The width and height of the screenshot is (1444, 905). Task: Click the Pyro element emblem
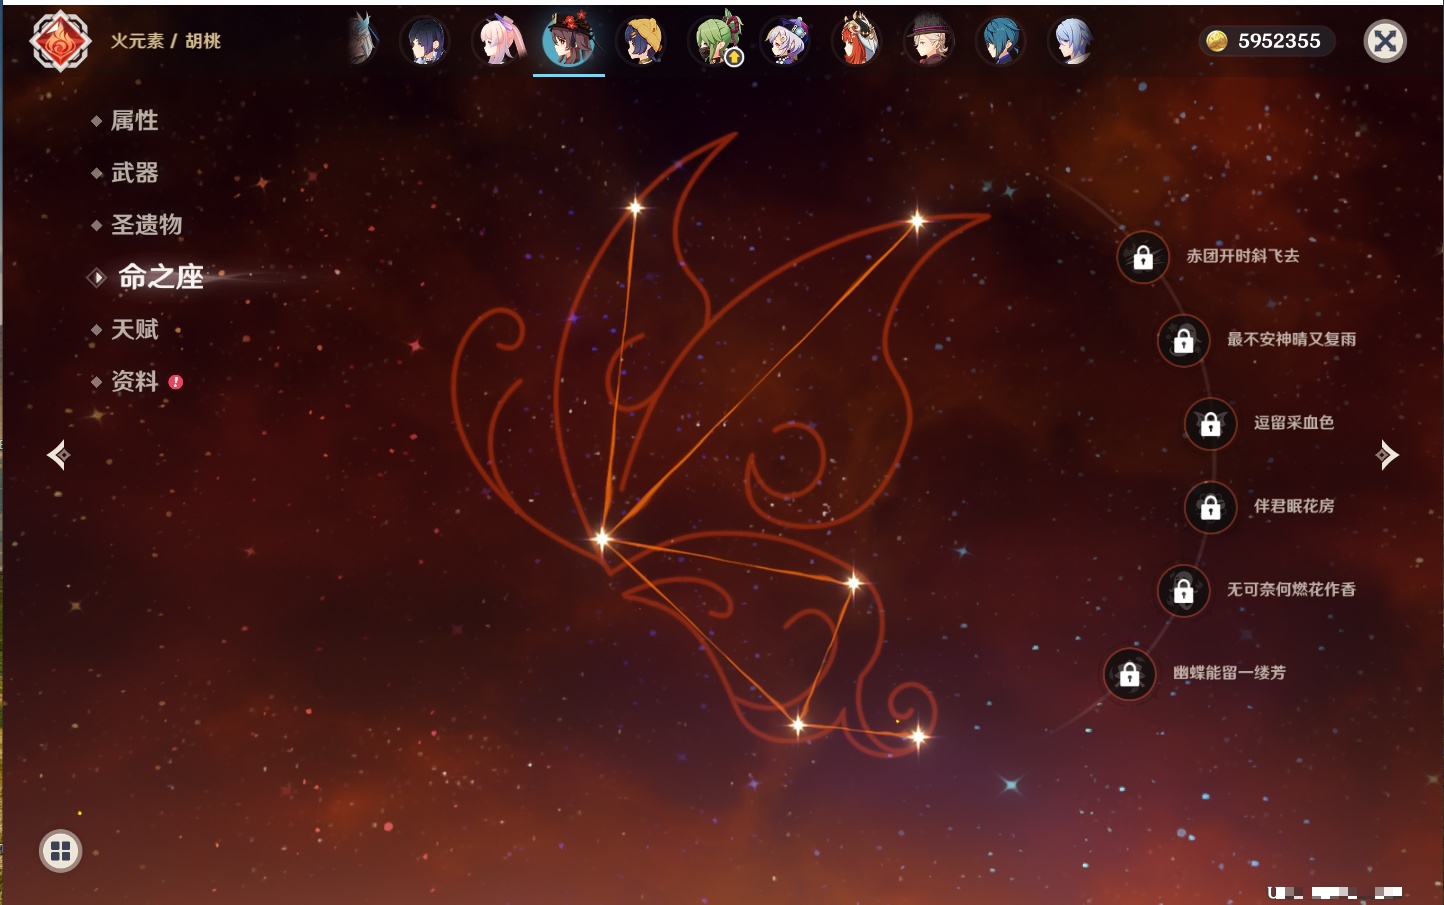pyautogui.click(x=60, y=41)
